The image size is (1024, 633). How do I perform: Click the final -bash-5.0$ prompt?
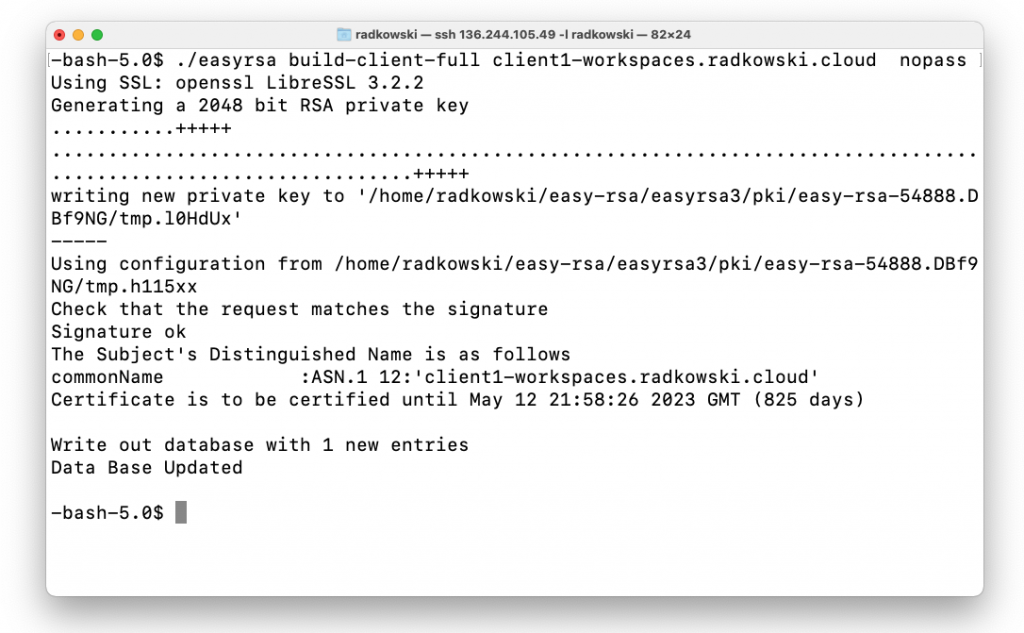point(107,513)
